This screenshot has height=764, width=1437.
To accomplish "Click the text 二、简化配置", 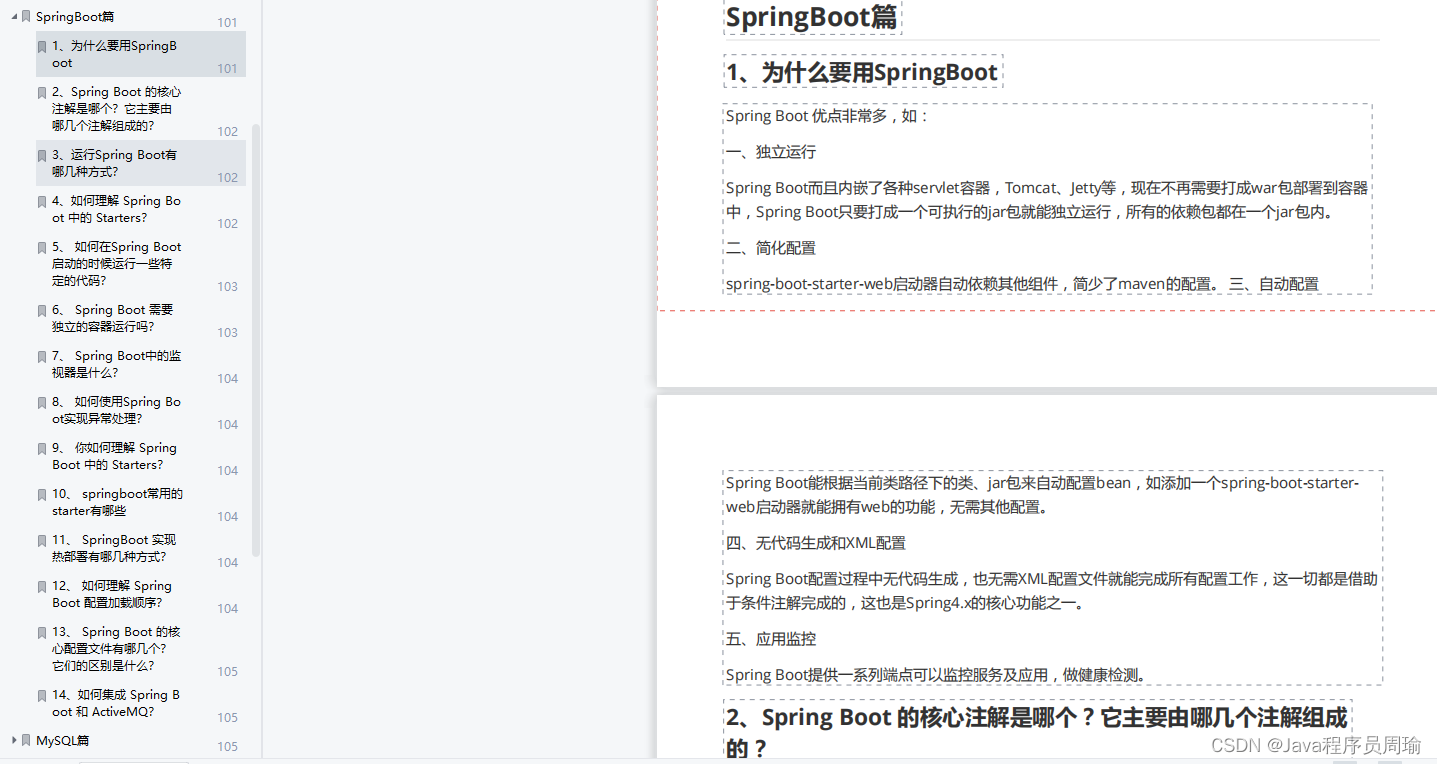I will click(771, 248).
